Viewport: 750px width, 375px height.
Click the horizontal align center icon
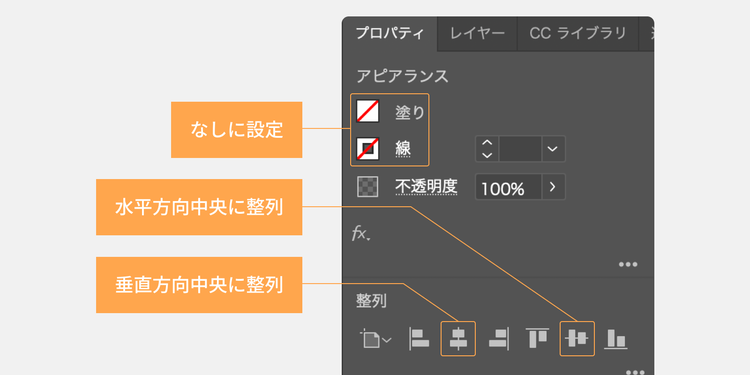[x=458, y=339]
